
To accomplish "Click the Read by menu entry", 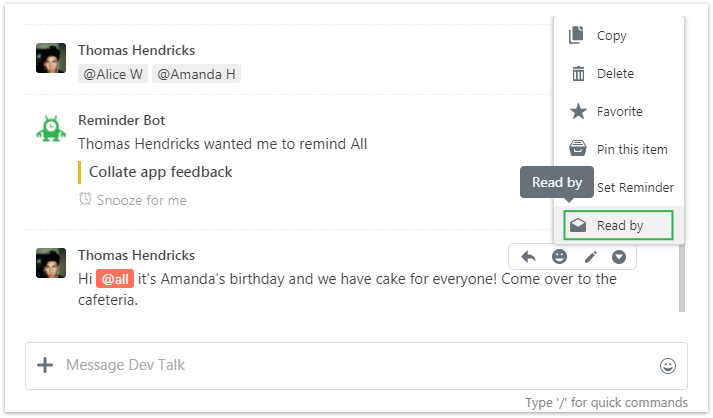I will pyautogui.click(x=618, y=225).
